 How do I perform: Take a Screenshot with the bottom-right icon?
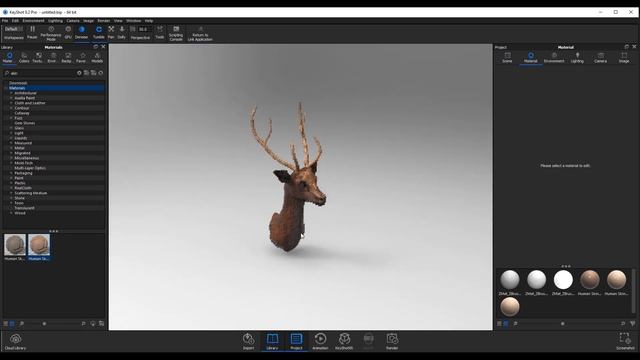[x=625, y=341]
